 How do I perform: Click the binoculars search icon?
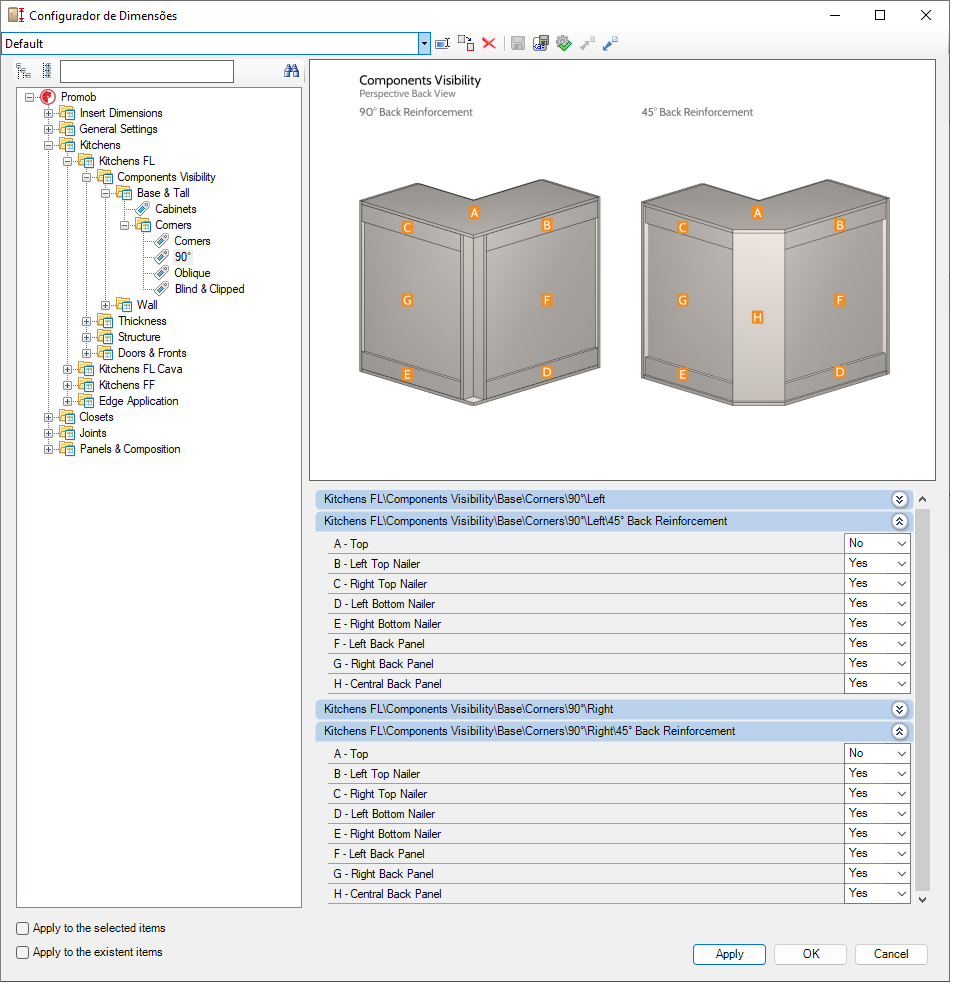coord(291,71)
